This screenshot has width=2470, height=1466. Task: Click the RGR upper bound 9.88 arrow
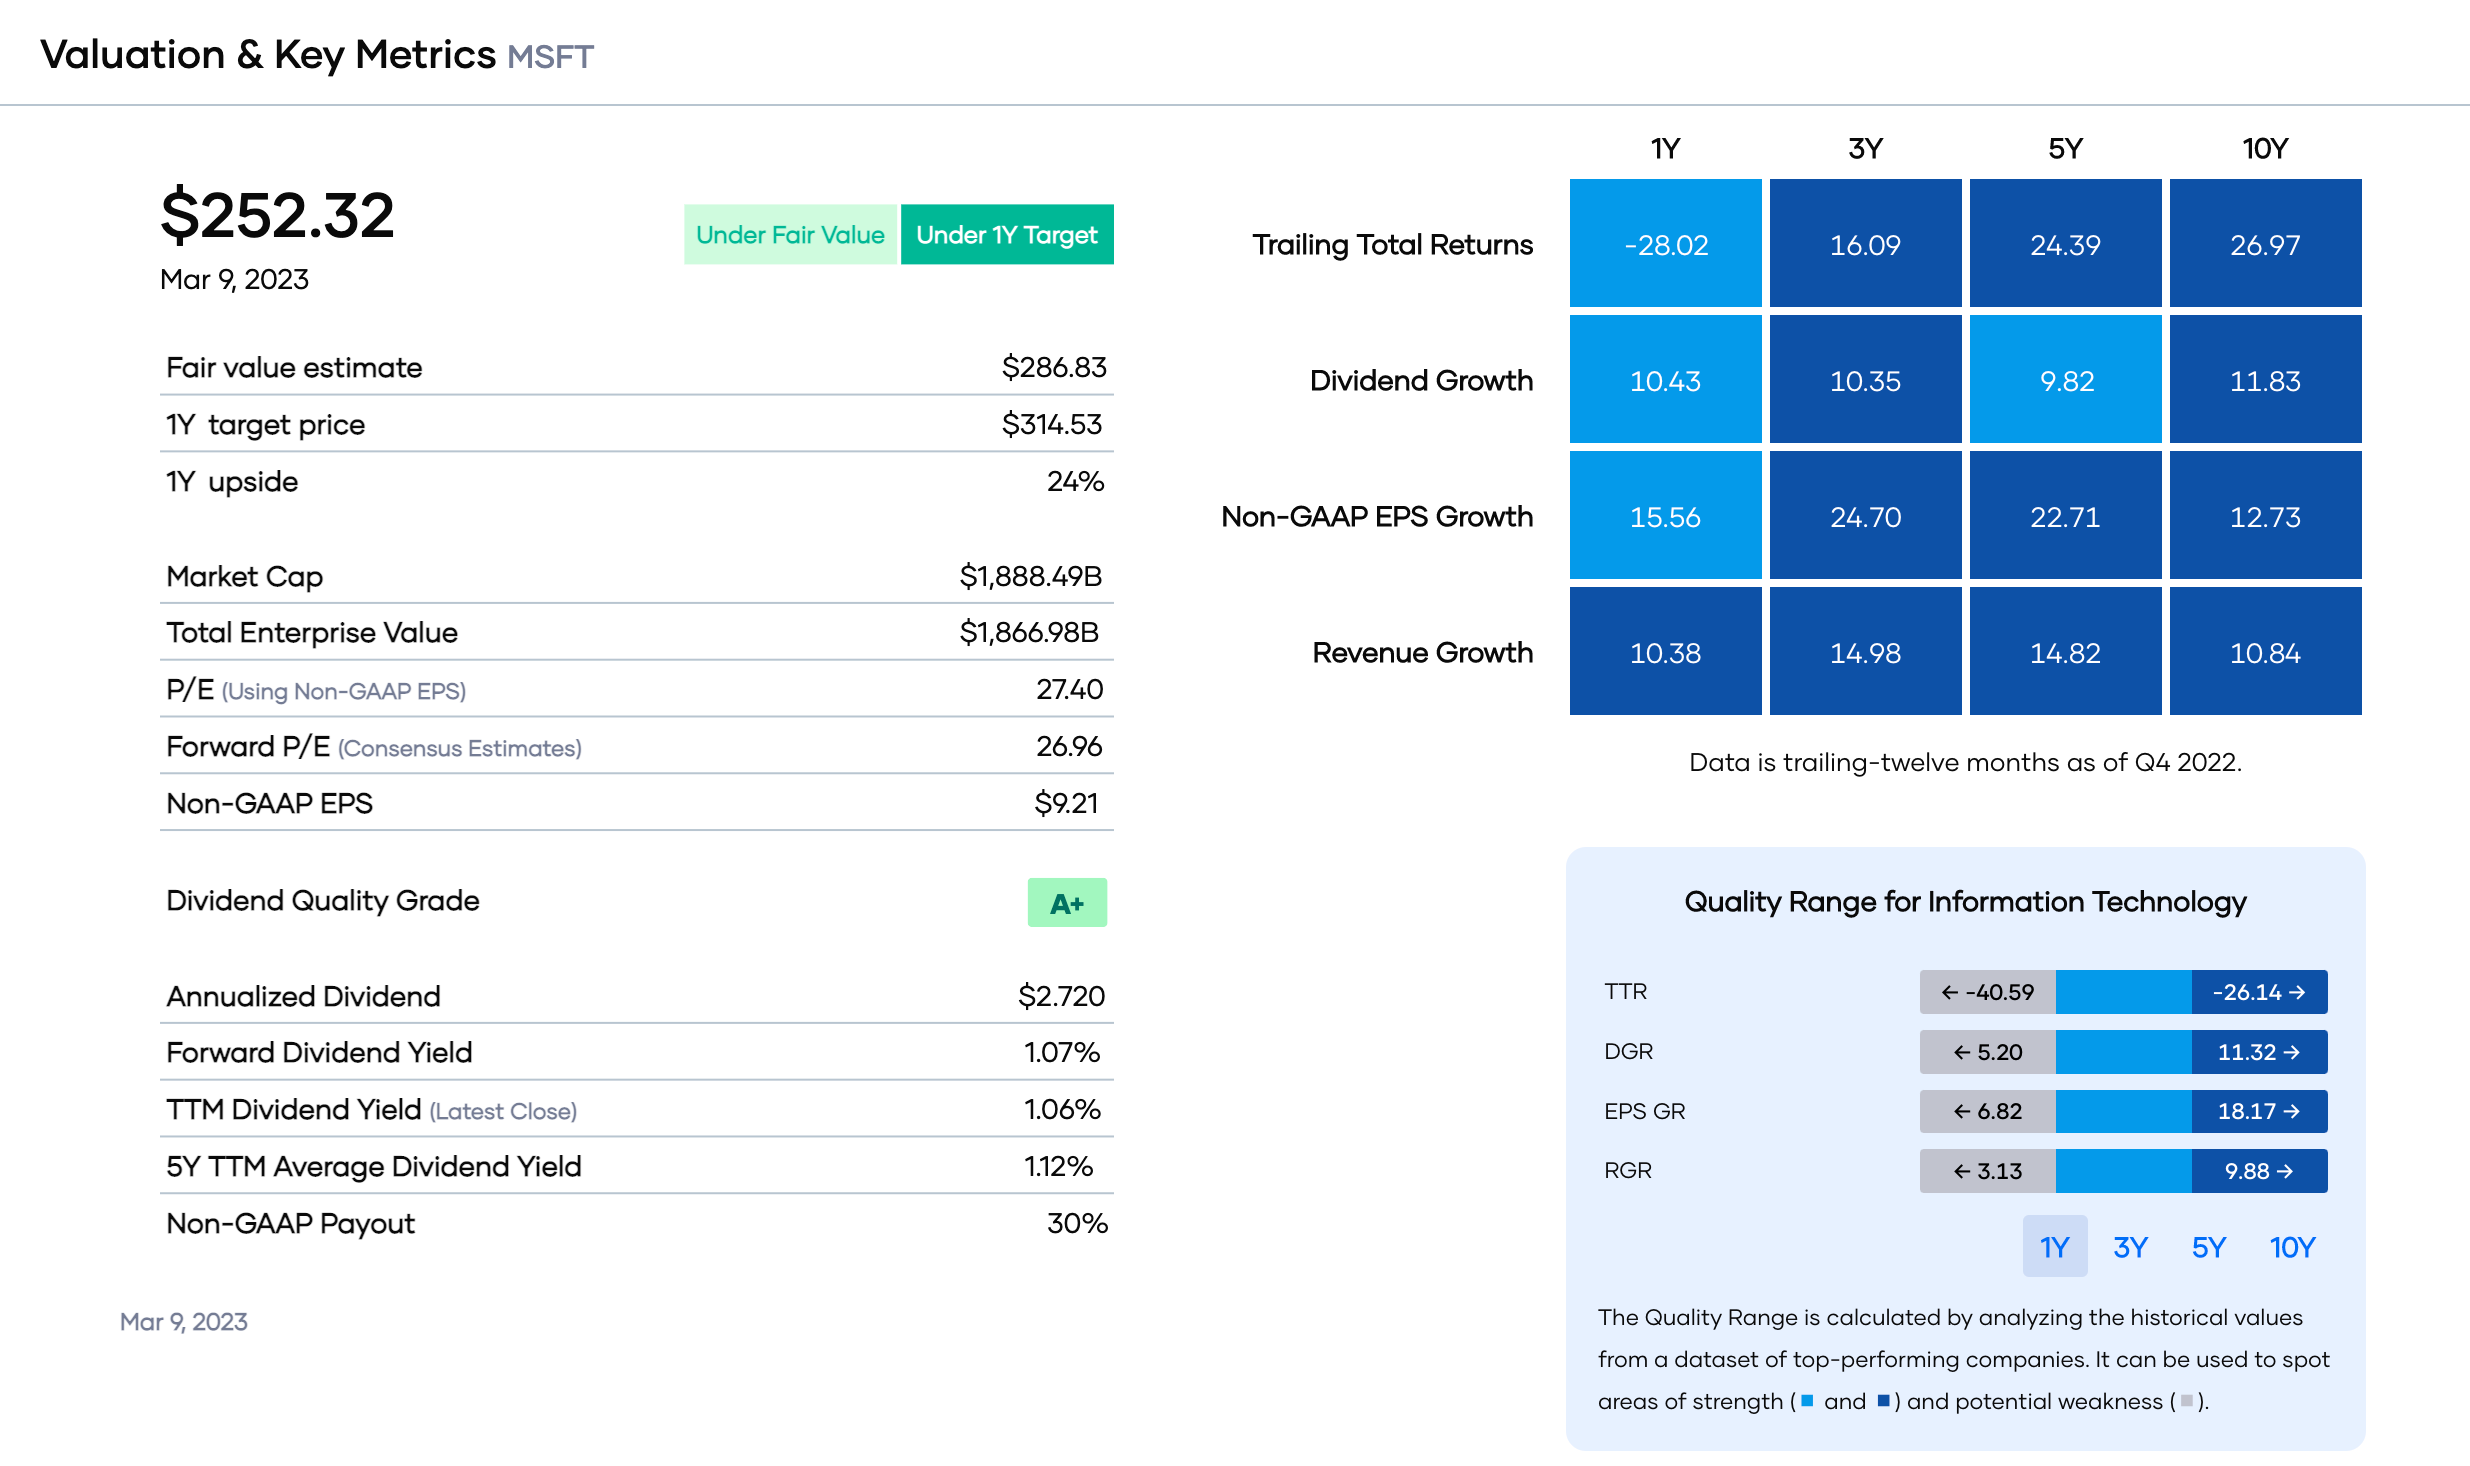(x=2259, y=1171)
